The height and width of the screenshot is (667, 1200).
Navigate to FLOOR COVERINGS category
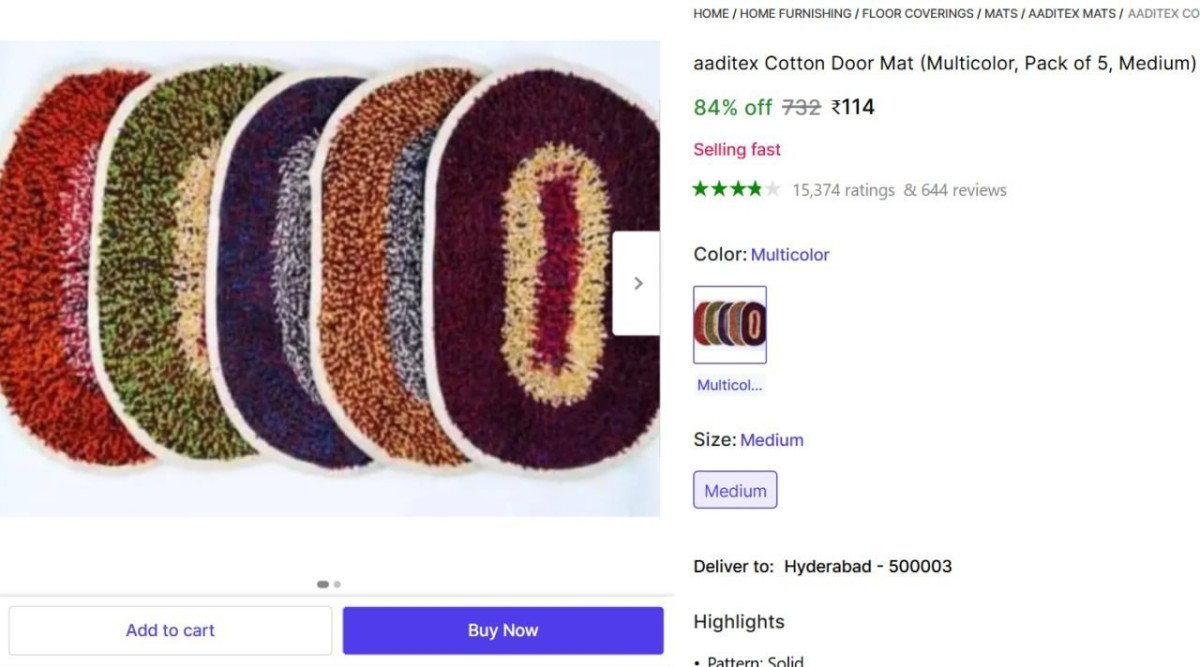tap(916, 13)
